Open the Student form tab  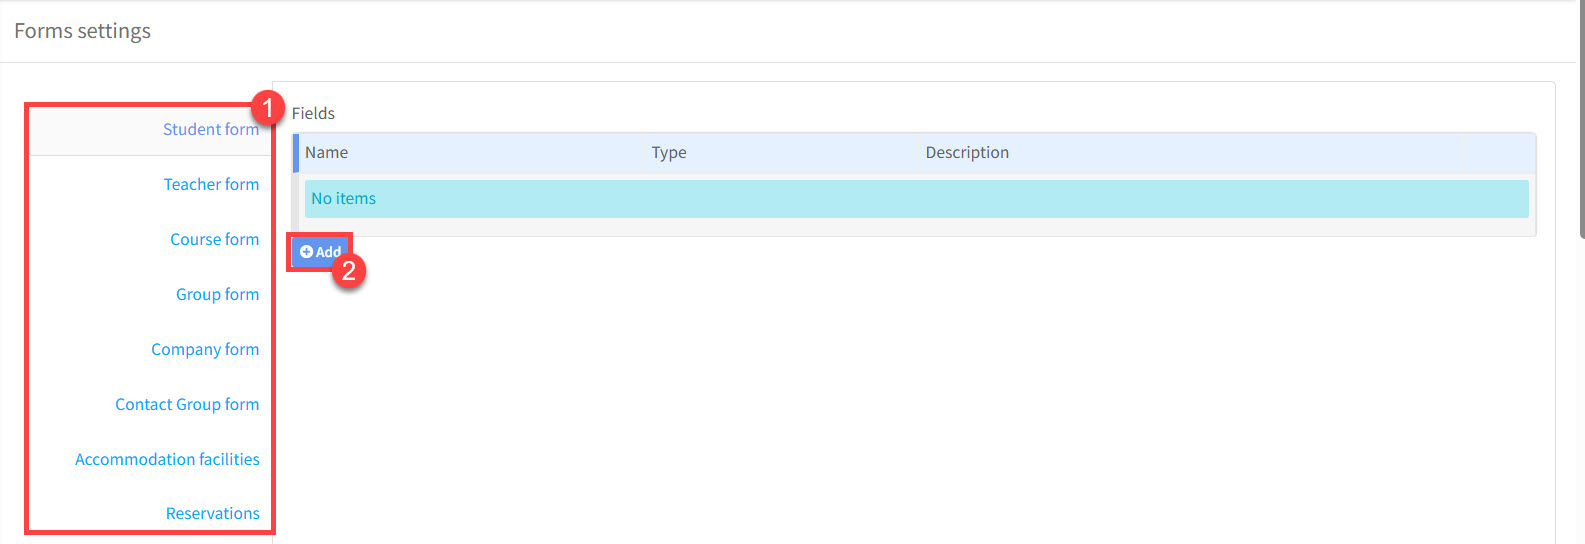pos(210,130)
